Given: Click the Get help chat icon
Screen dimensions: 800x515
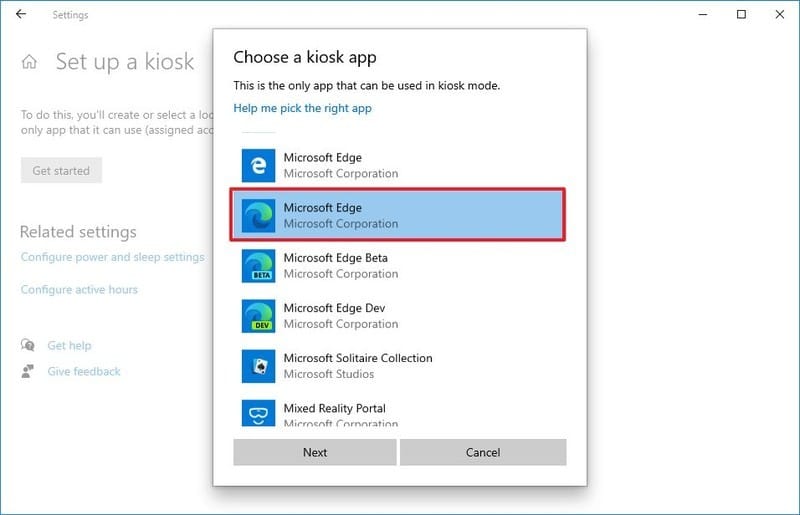Looking at the screenshot, I should pos(28,345).
